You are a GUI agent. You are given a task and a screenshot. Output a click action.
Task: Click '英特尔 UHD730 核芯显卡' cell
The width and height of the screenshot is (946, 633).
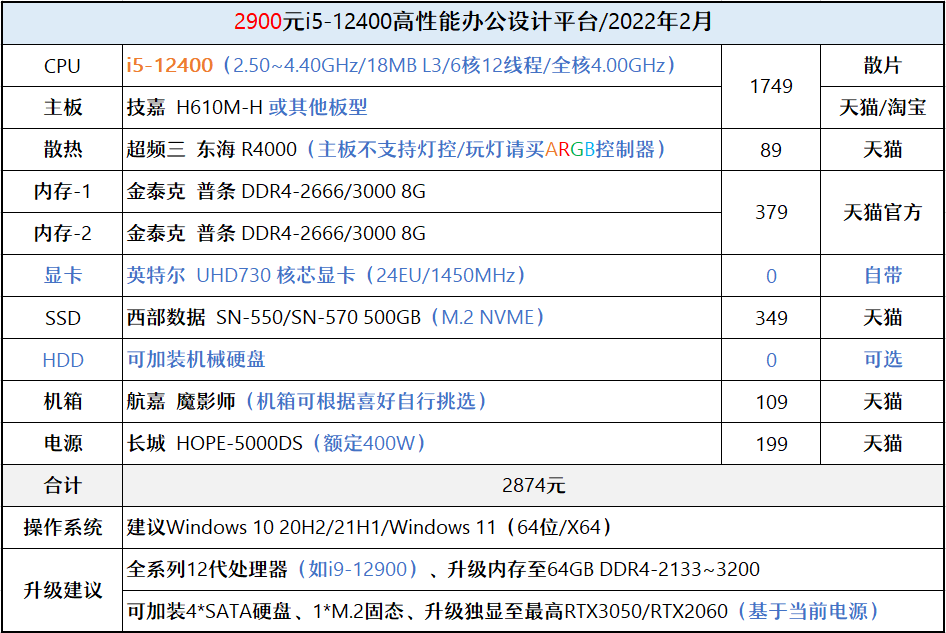click(x=422, y=275)
